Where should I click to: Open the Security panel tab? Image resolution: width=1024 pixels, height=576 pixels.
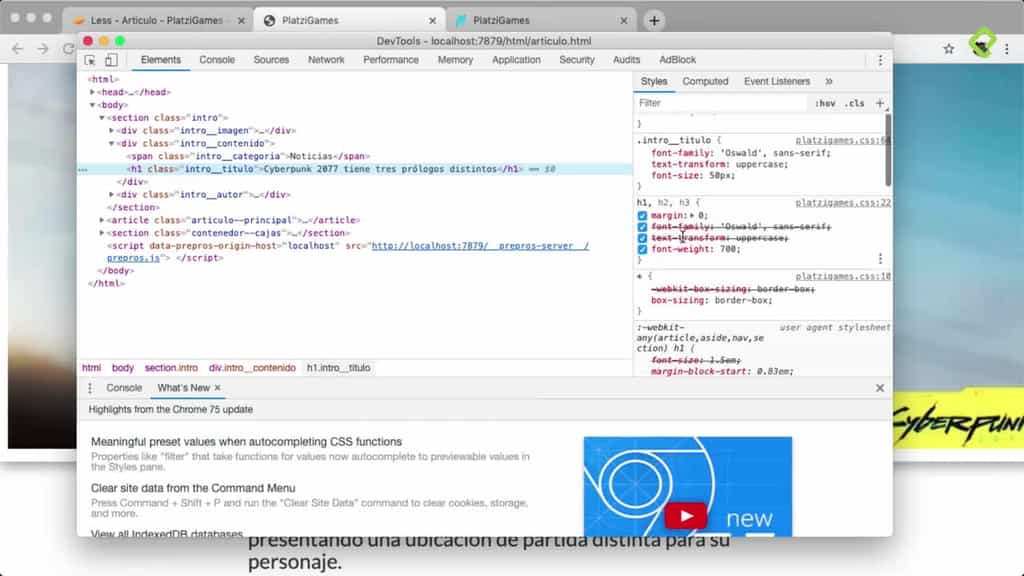(x=577, y=60)
